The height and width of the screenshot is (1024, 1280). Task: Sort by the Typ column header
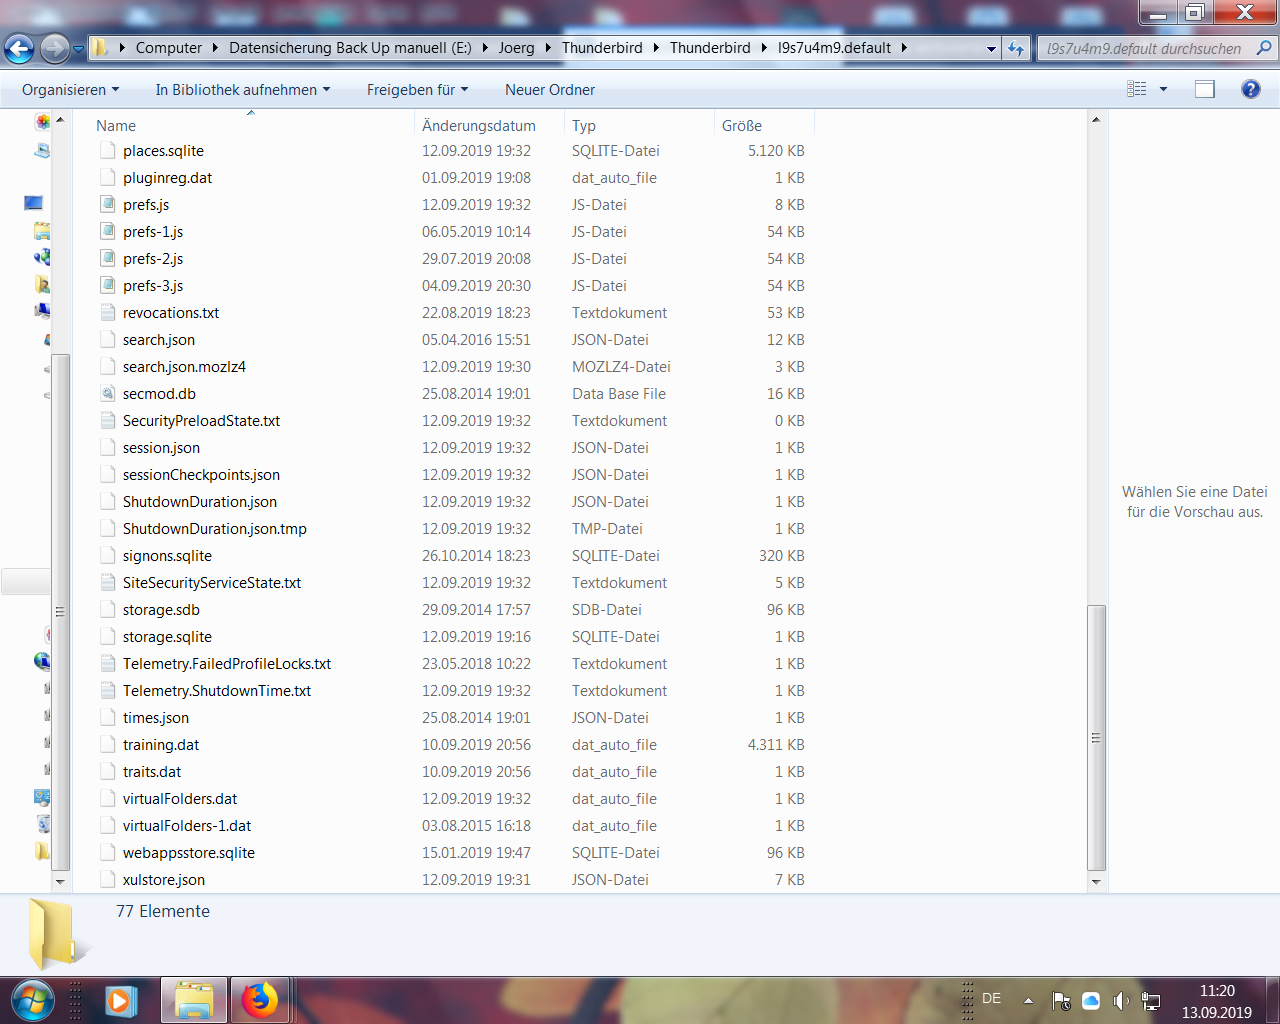pyautogui.click(x=639, y=125)
